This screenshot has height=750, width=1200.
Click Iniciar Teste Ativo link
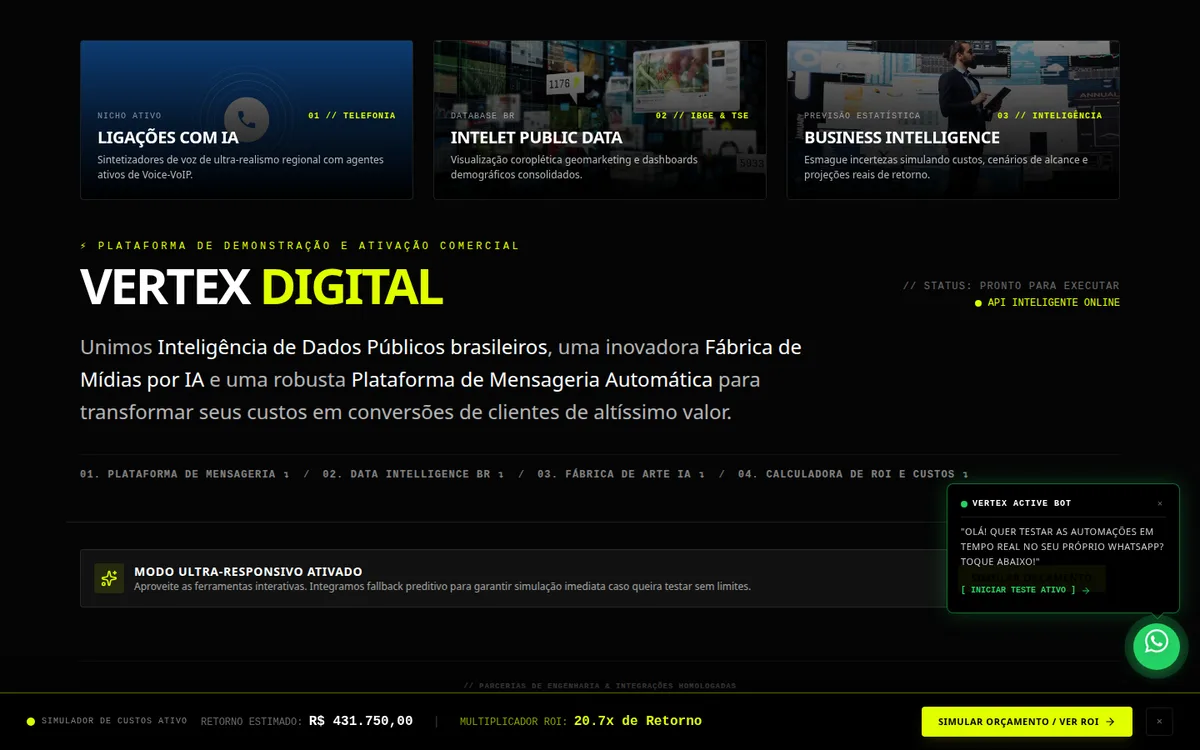(1025, 590)
